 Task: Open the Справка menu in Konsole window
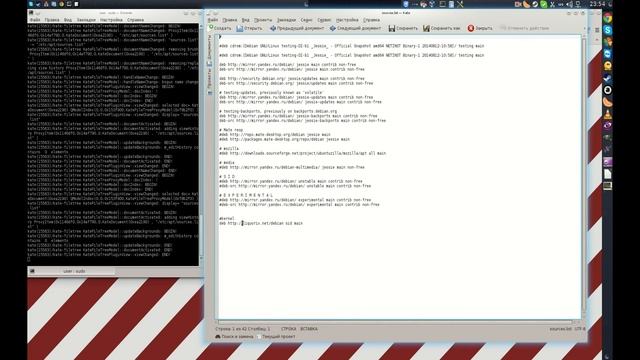135,20
